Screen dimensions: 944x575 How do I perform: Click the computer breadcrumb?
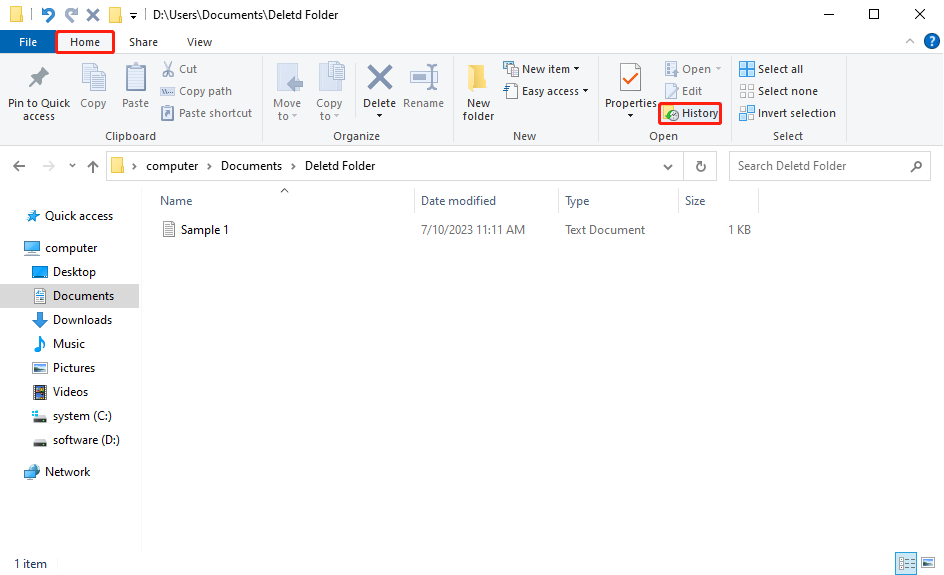tap(172, 166)
